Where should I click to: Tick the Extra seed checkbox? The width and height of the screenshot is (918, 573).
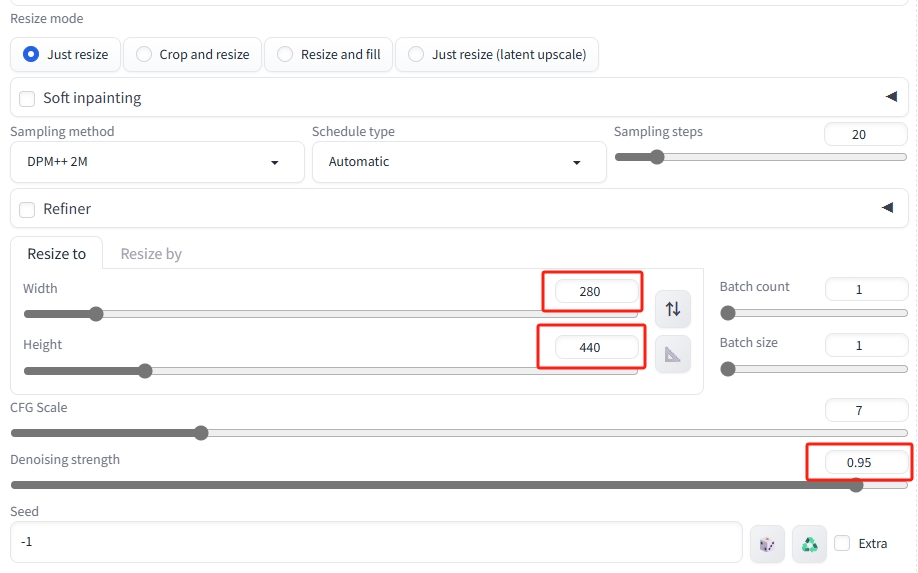pyautogui.click(x=842, y=543)
